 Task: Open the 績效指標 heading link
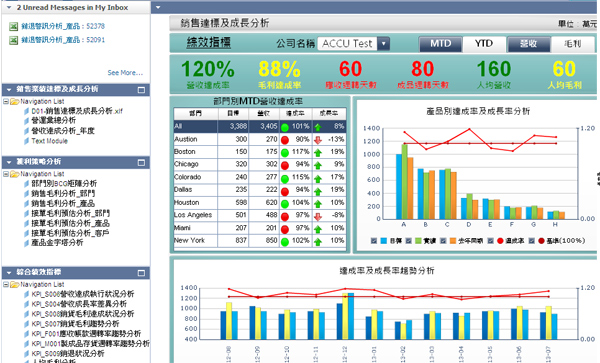209,42
